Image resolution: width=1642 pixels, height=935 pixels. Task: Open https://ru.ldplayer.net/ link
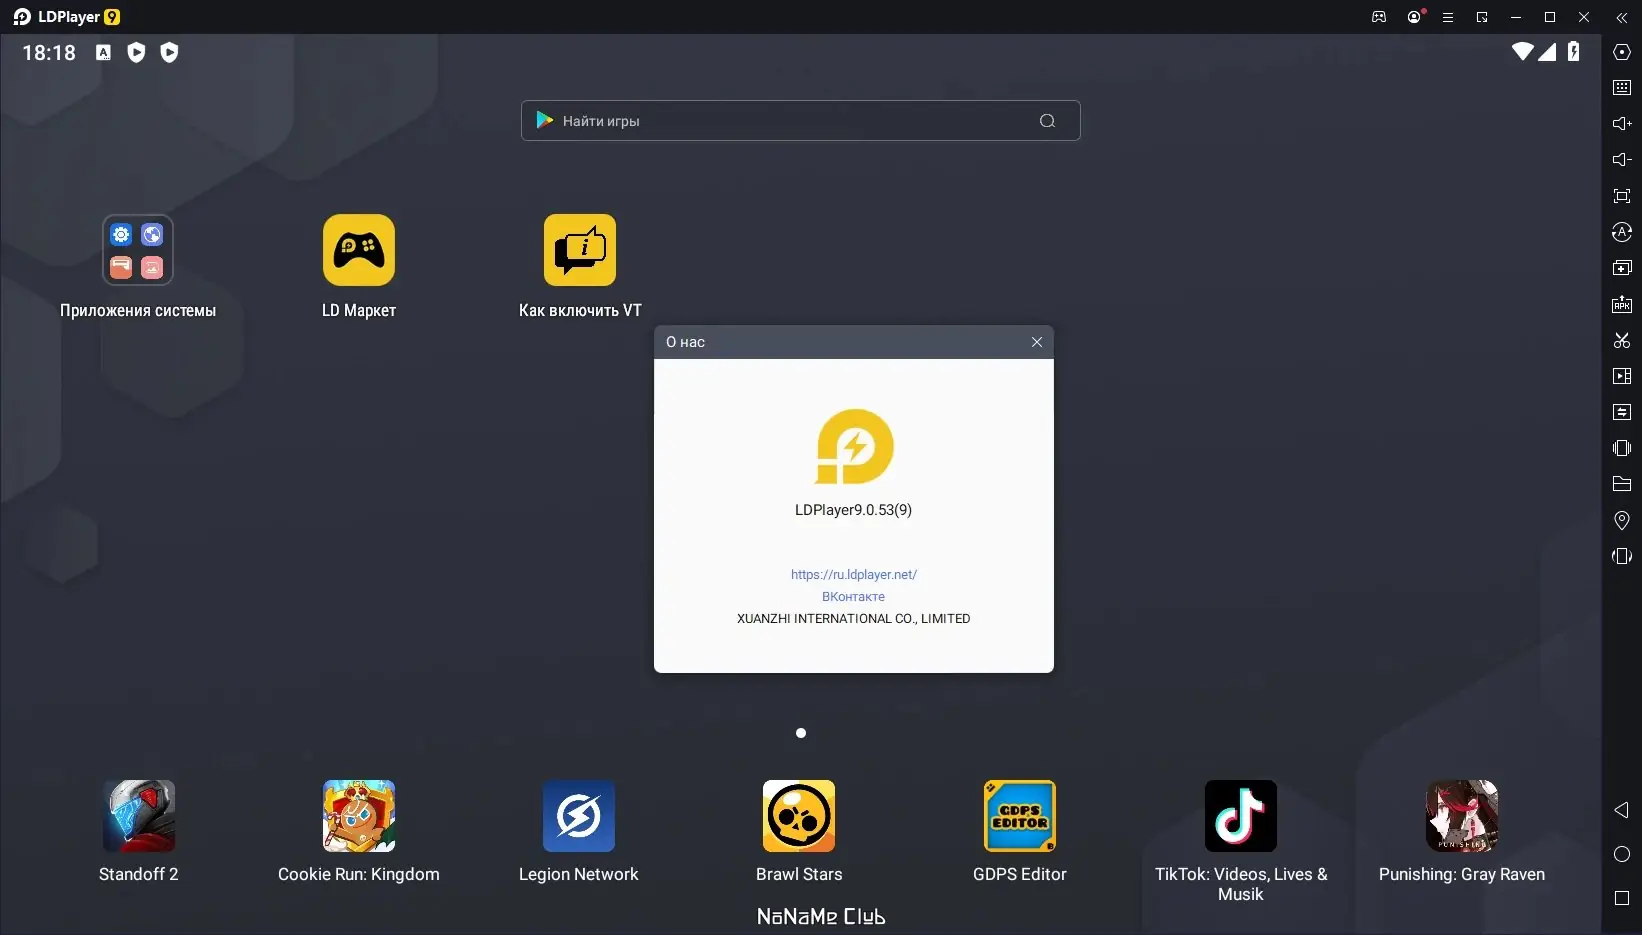[854, 575]
